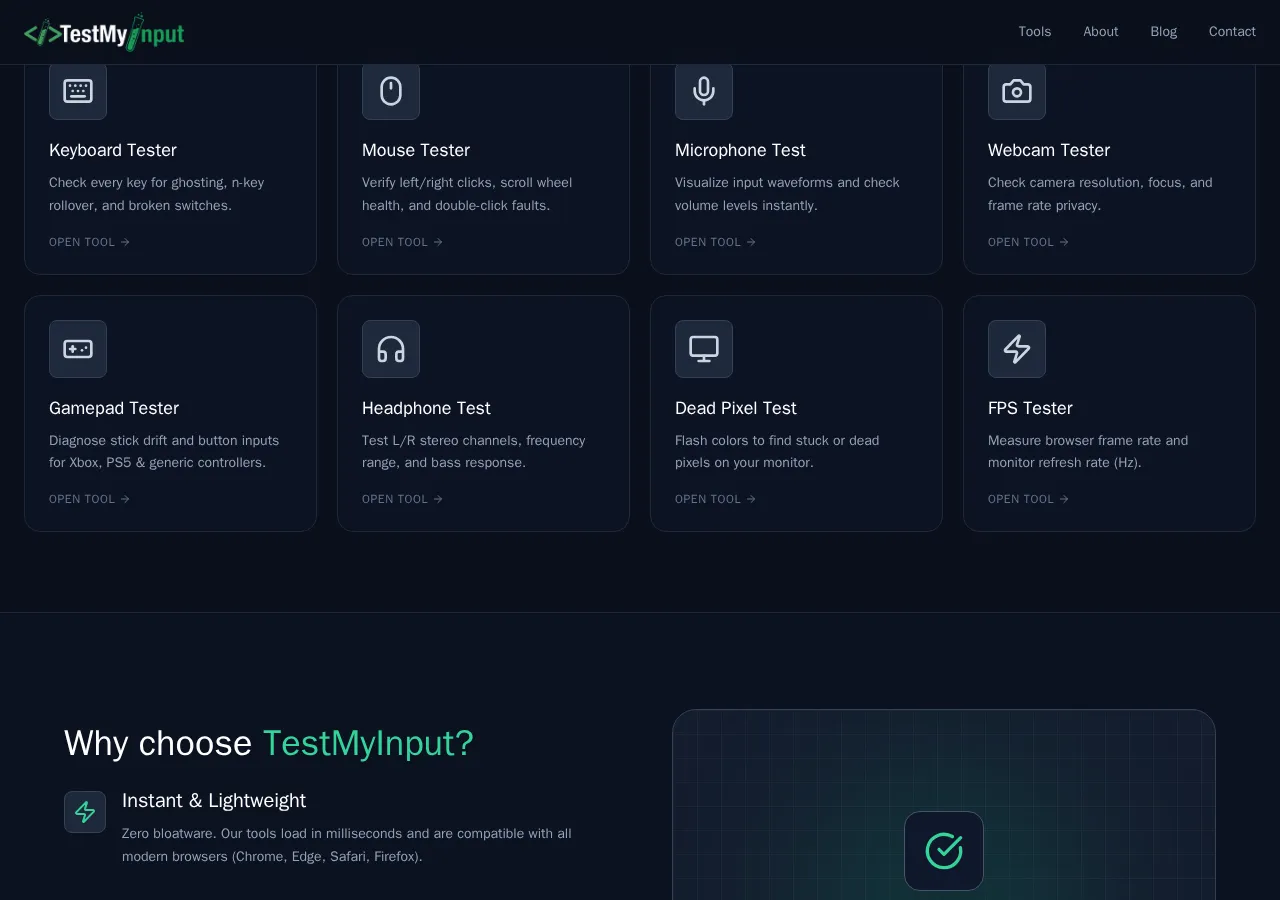Select the Dead Pixel Test heading
This screenshot has width=1280, height=900.
click(x=736, y=408)
